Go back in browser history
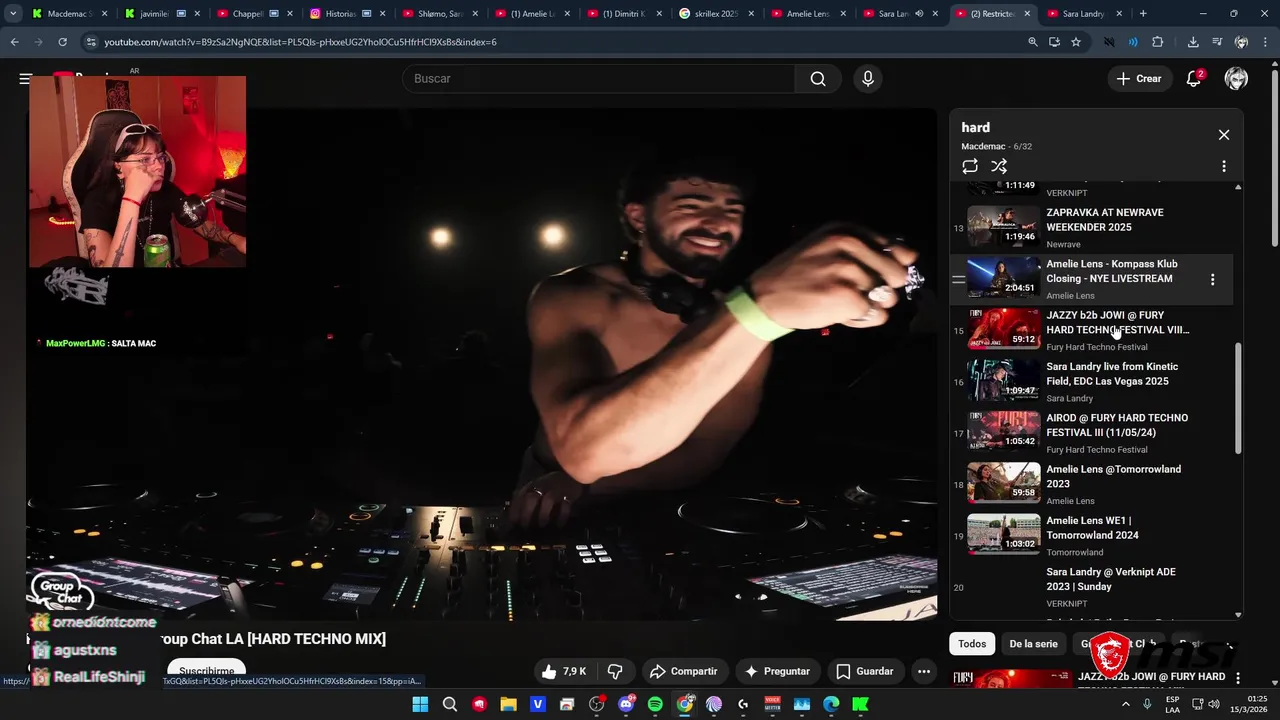This screenshot has height=720, width=1280. (14, 42)
